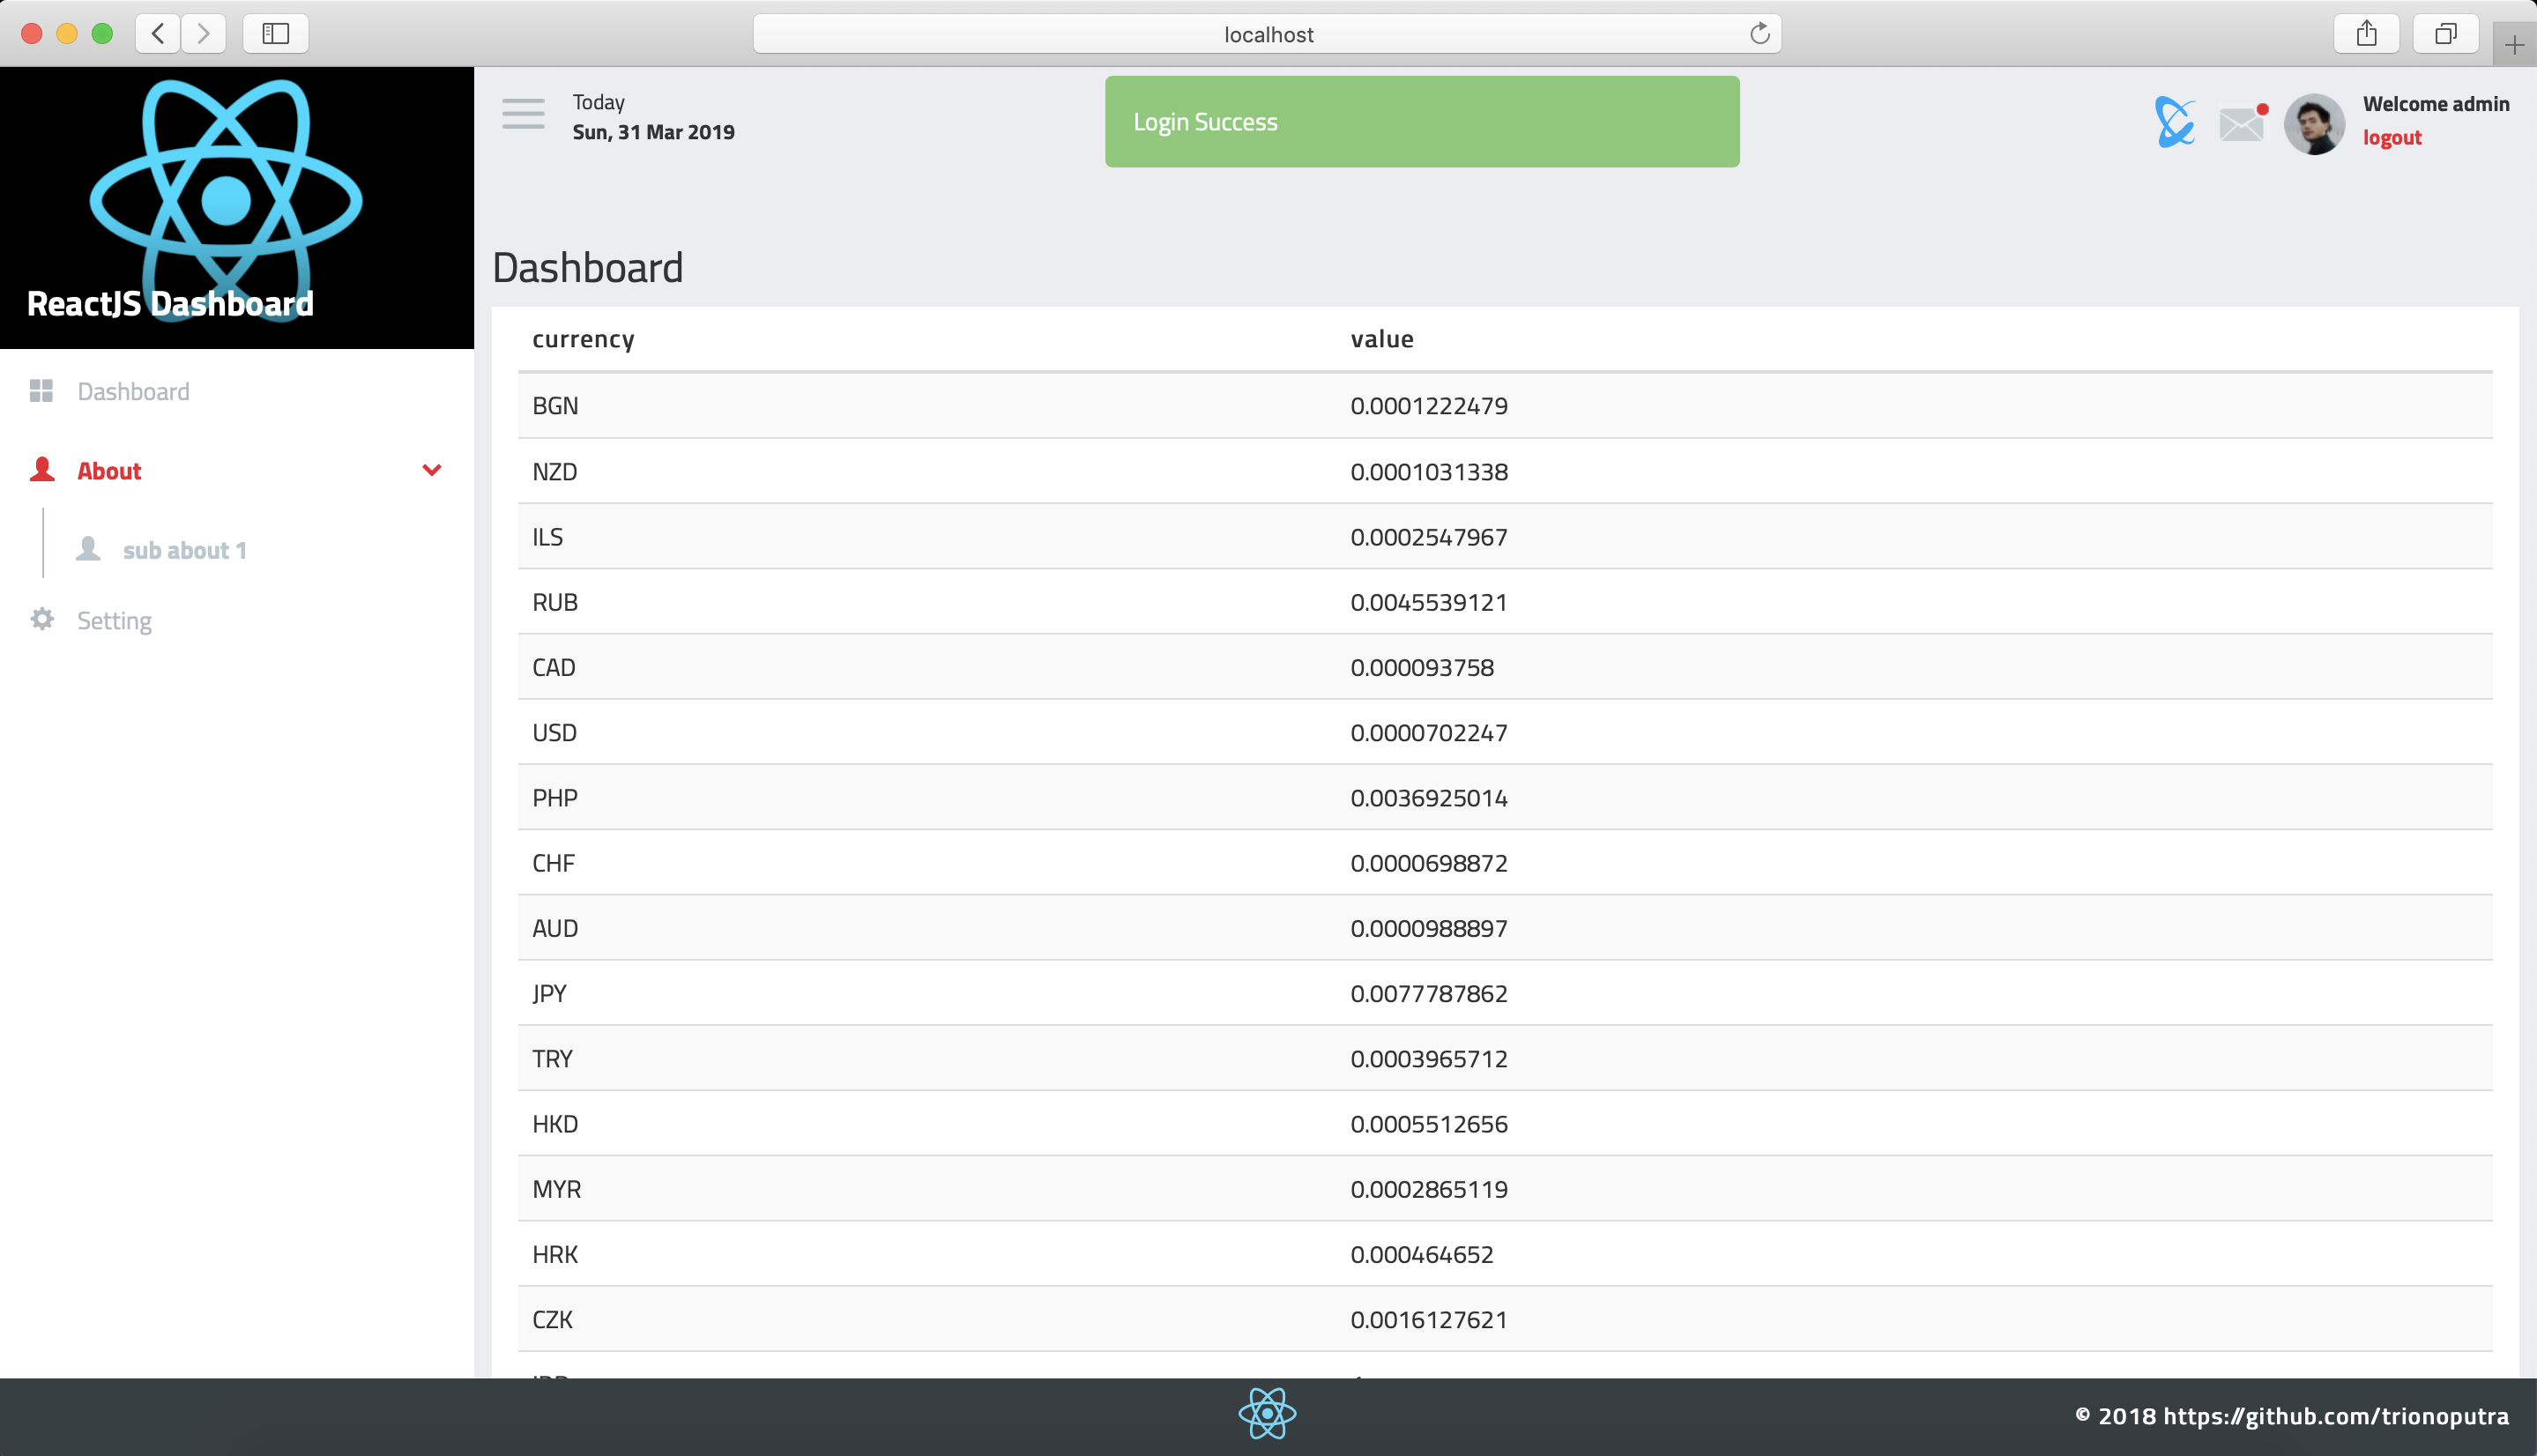Viewport: 2537px width, 1456px height.
Task: Click the Setting gear icon
Action: pyautogui.click(x=42, y=620)
